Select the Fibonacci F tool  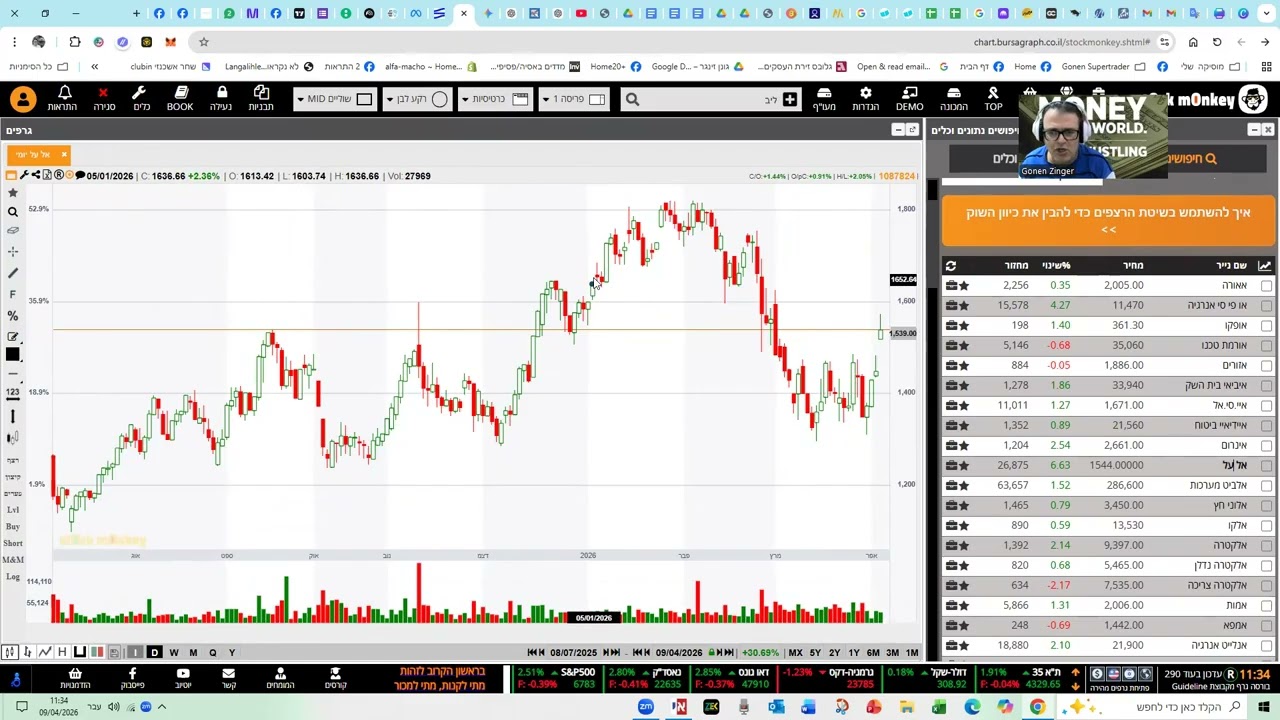(x=13, y=294)
